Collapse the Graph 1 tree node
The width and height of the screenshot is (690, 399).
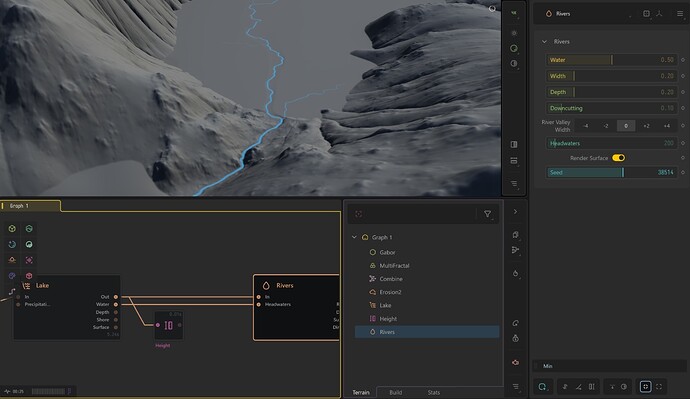[354, 237]
